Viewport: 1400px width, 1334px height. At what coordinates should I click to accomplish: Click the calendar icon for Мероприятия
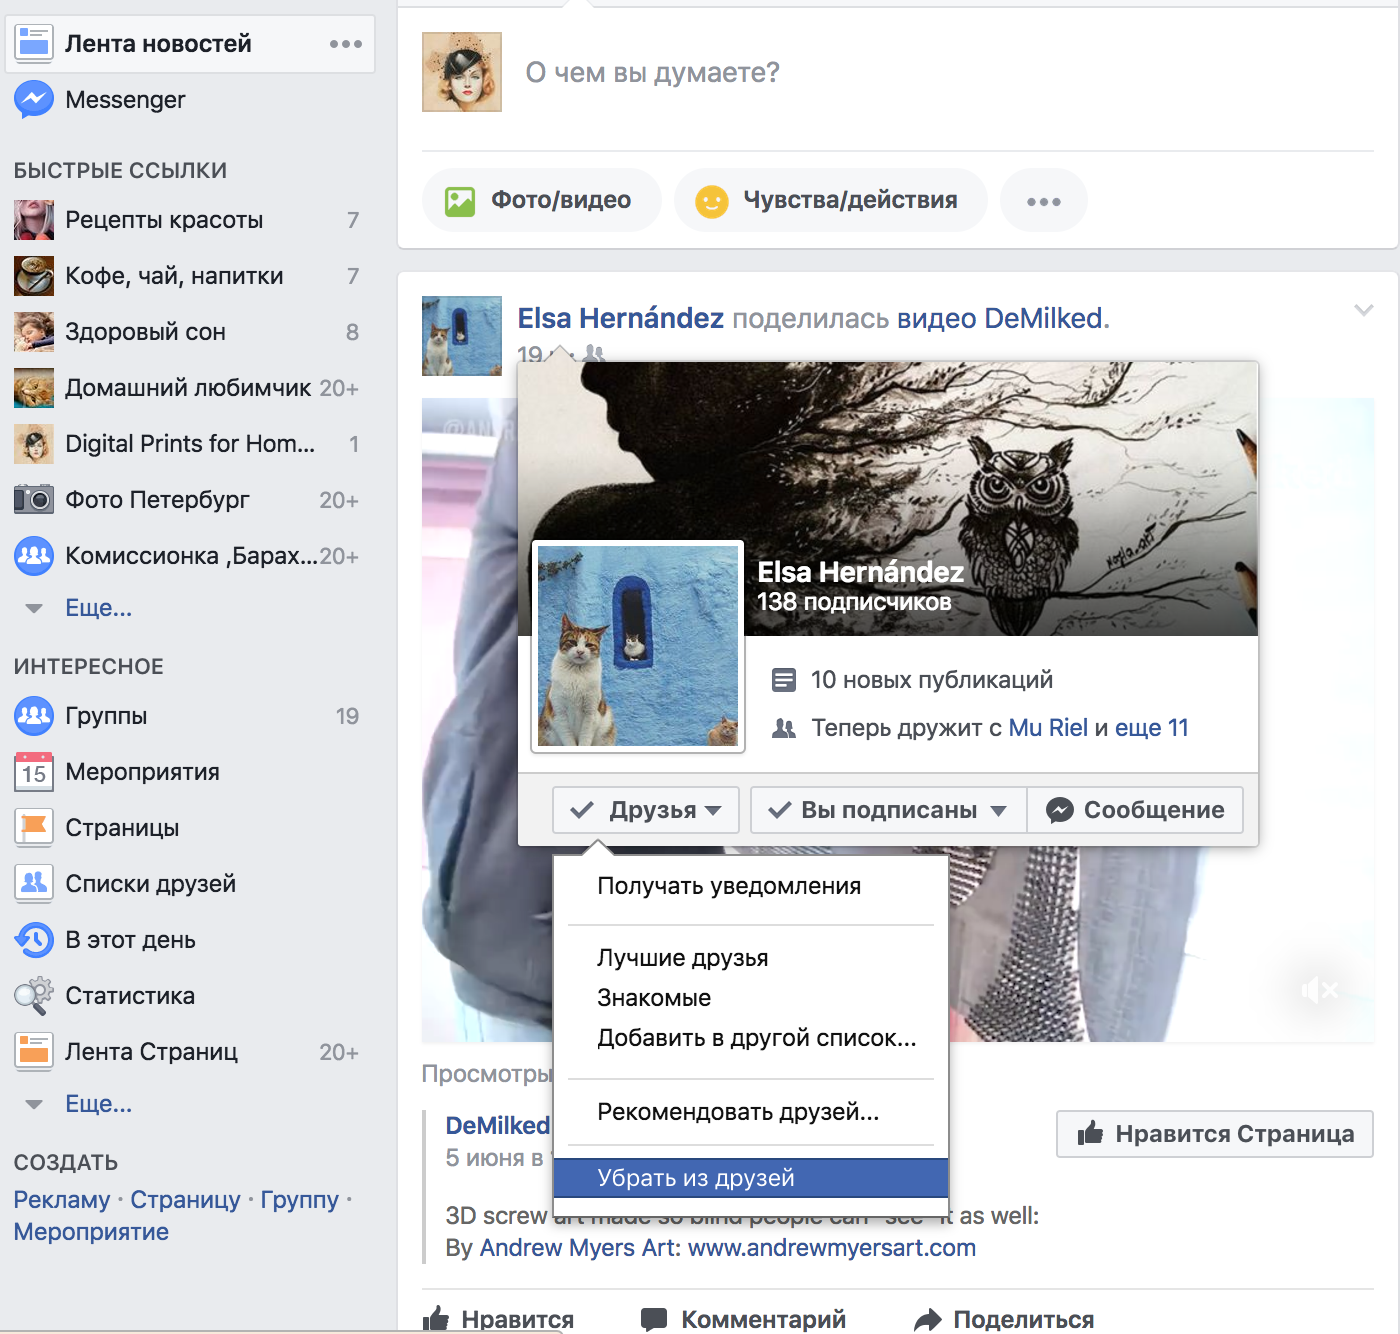coord(34,771)
